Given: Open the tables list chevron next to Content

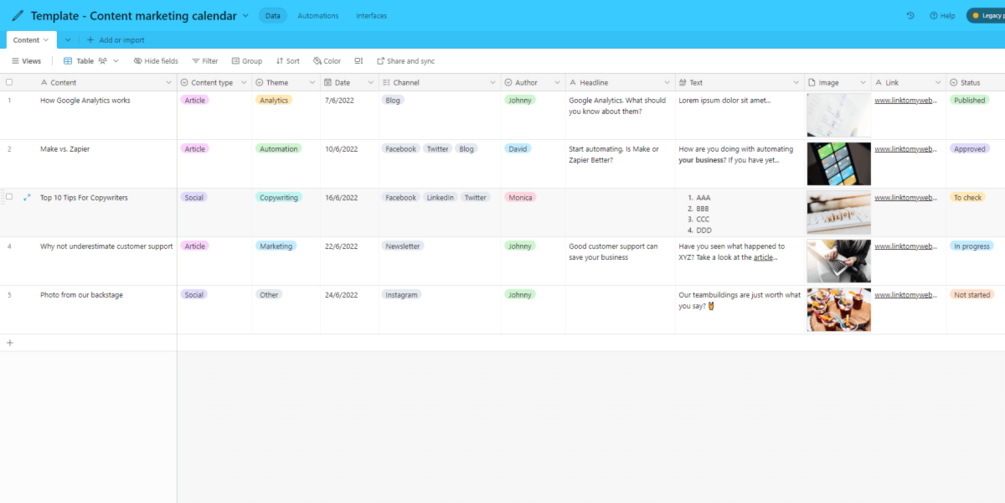Looking at the screenshot, I should coord(68,40).
